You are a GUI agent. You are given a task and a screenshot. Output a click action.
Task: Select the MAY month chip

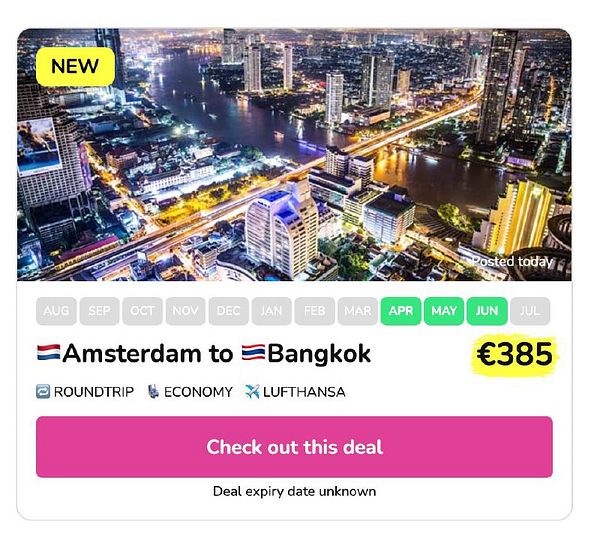point(444,311)
